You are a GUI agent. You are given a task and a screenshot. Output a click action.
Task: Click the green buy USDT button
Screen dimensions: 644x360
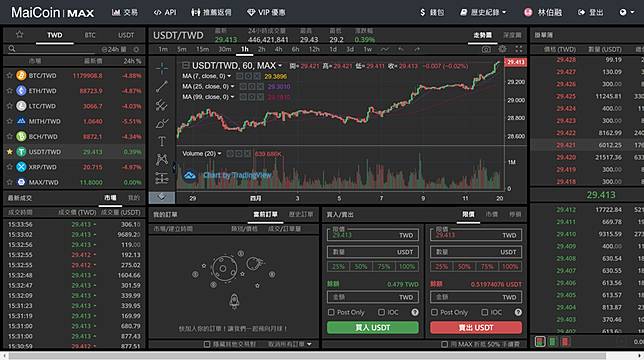373,328
